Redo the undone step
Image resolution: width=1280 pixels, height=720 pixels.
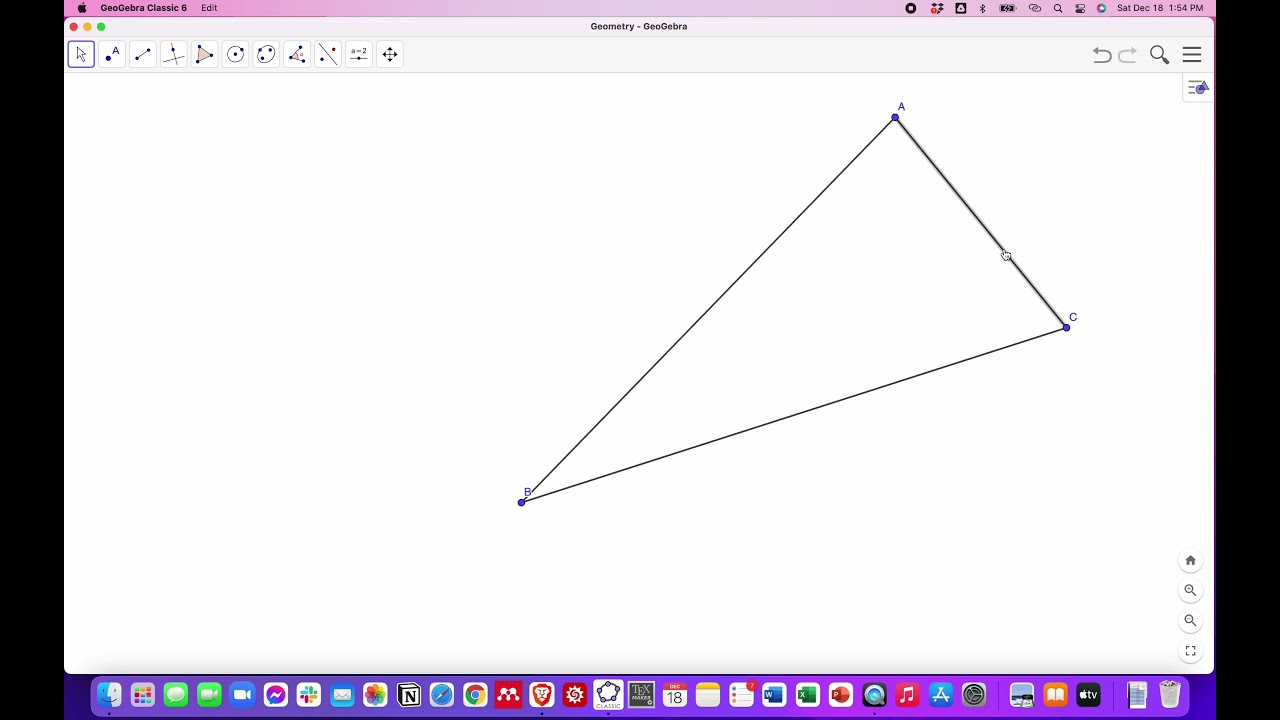[1128, 55]
